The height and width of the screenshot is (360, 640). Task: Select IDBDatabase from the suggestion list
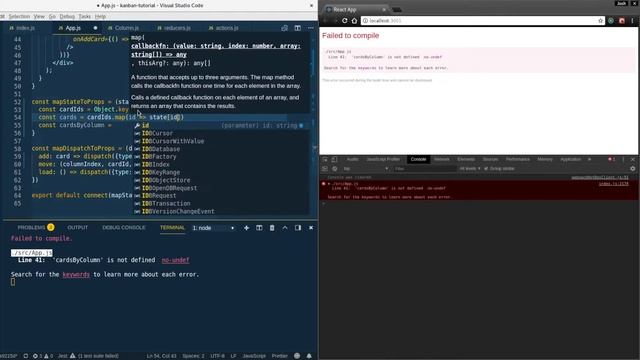point(221,149)
